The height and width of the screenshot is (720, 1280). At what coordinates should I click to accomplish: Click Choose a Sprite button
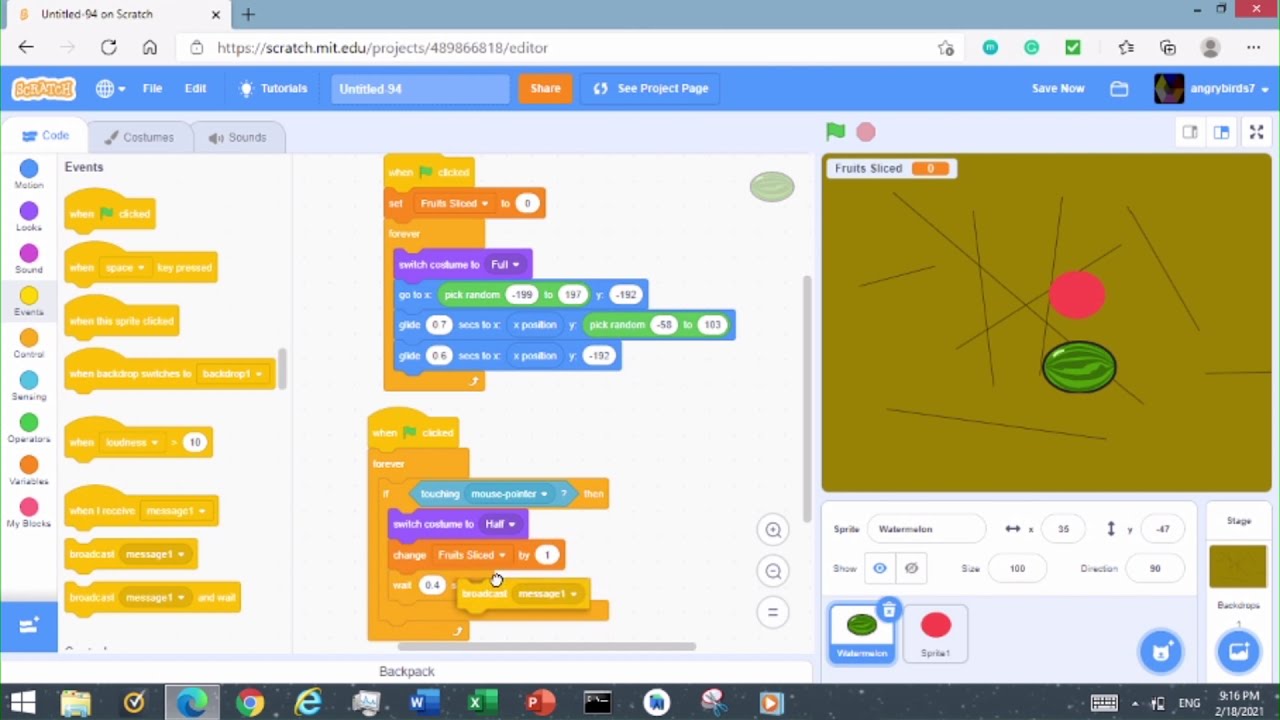pos(1161,652)
